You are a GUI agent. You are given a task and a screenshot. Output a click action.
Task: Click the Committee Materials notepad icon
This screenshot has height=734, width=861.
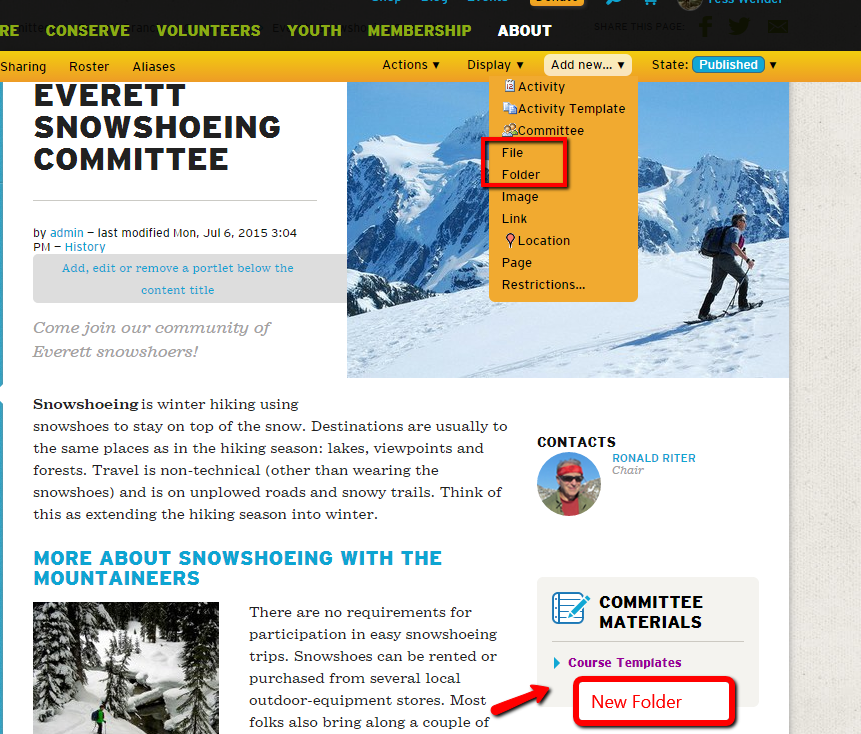coord(570,608)
